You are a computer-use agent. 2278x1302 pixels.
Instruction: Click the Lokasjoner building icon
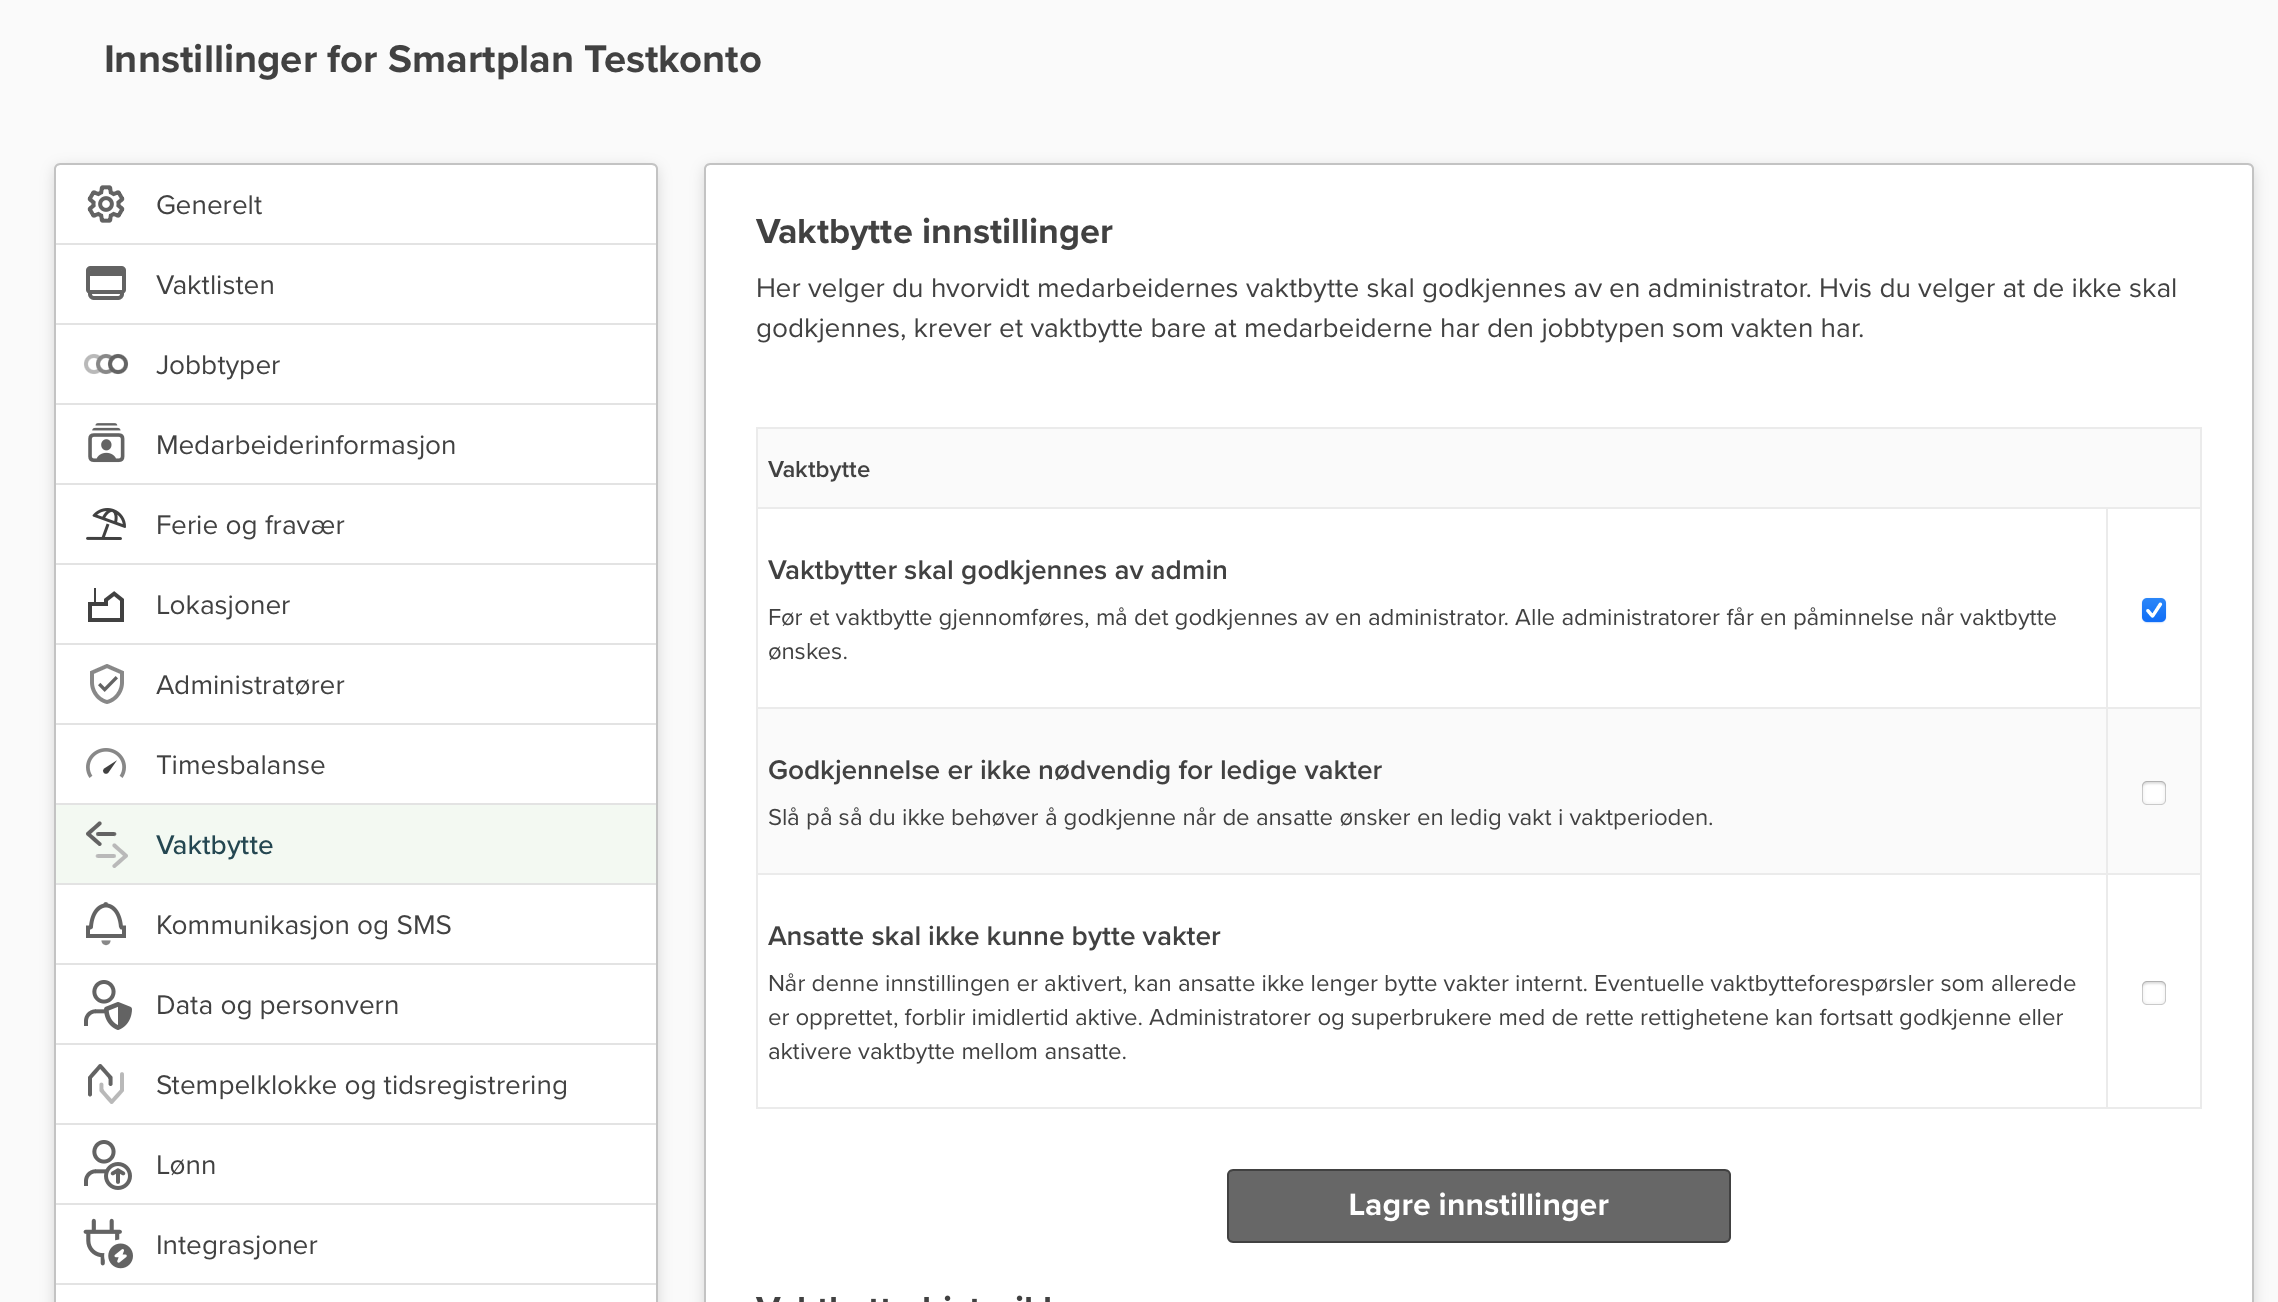pos(106,604)
